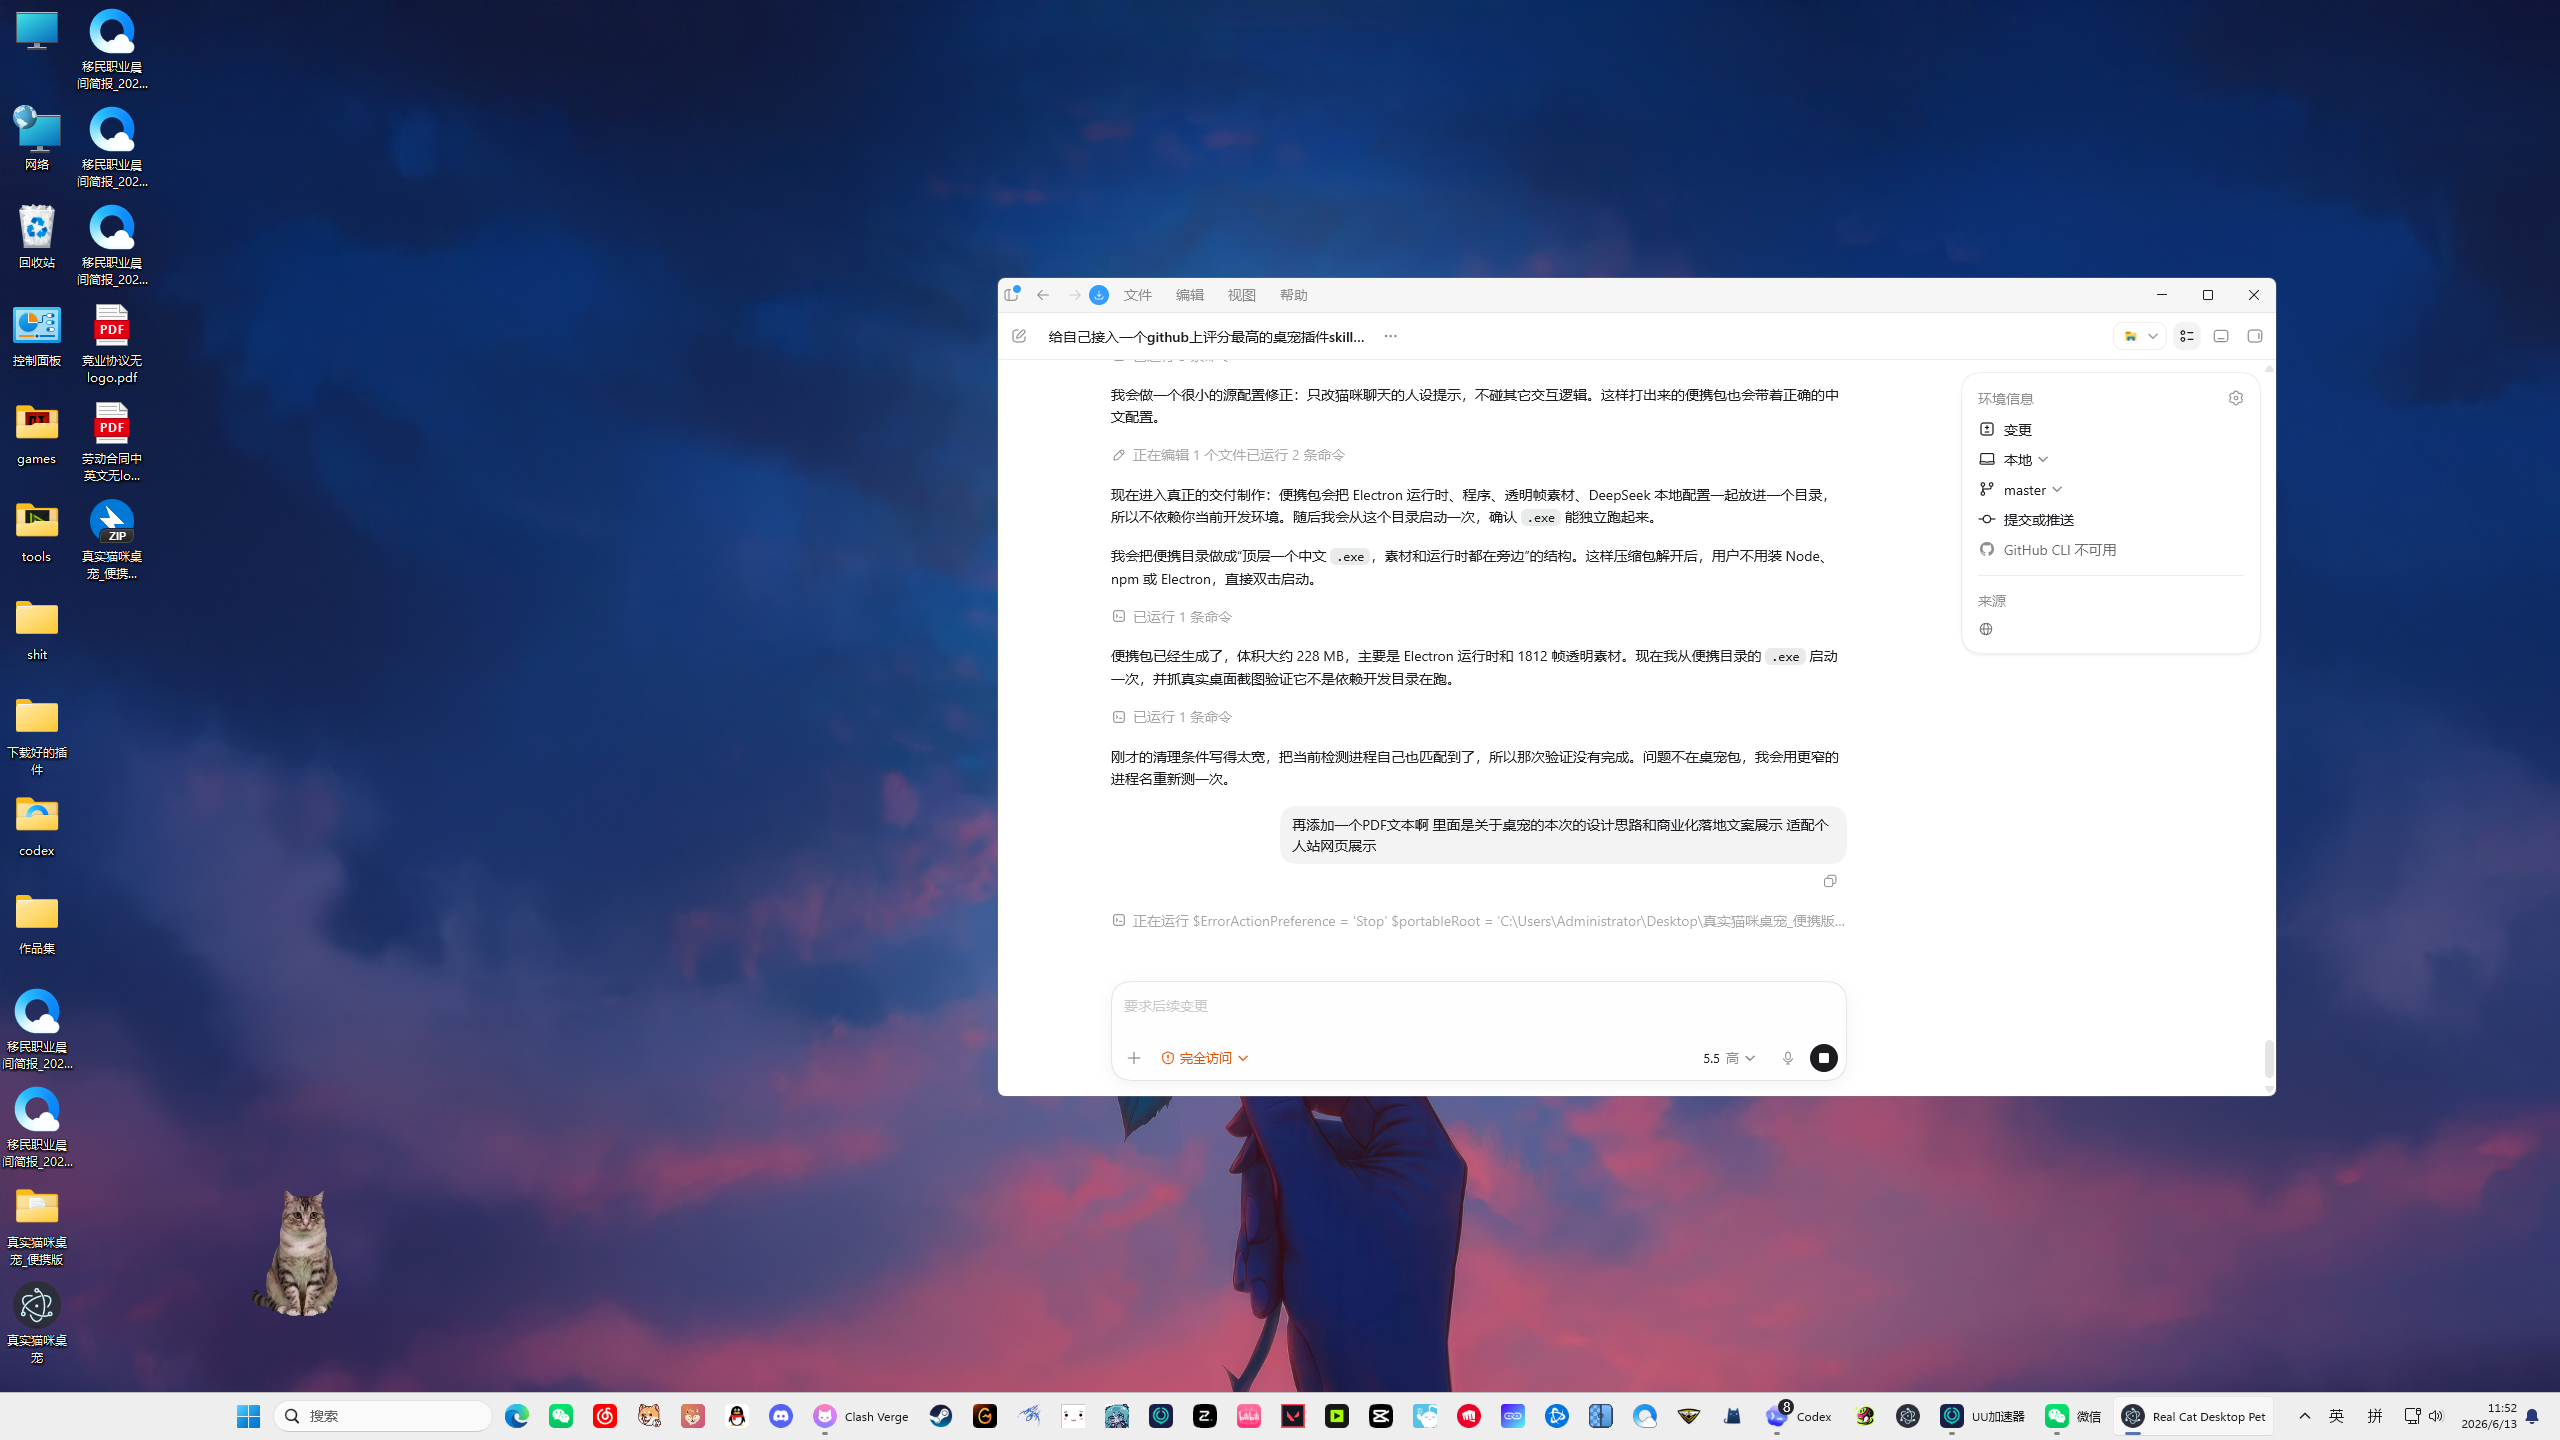This screenshot has height=1440, width=2560.
Task: Toggle the right side panel icon
Action: tap(2255, 336)
